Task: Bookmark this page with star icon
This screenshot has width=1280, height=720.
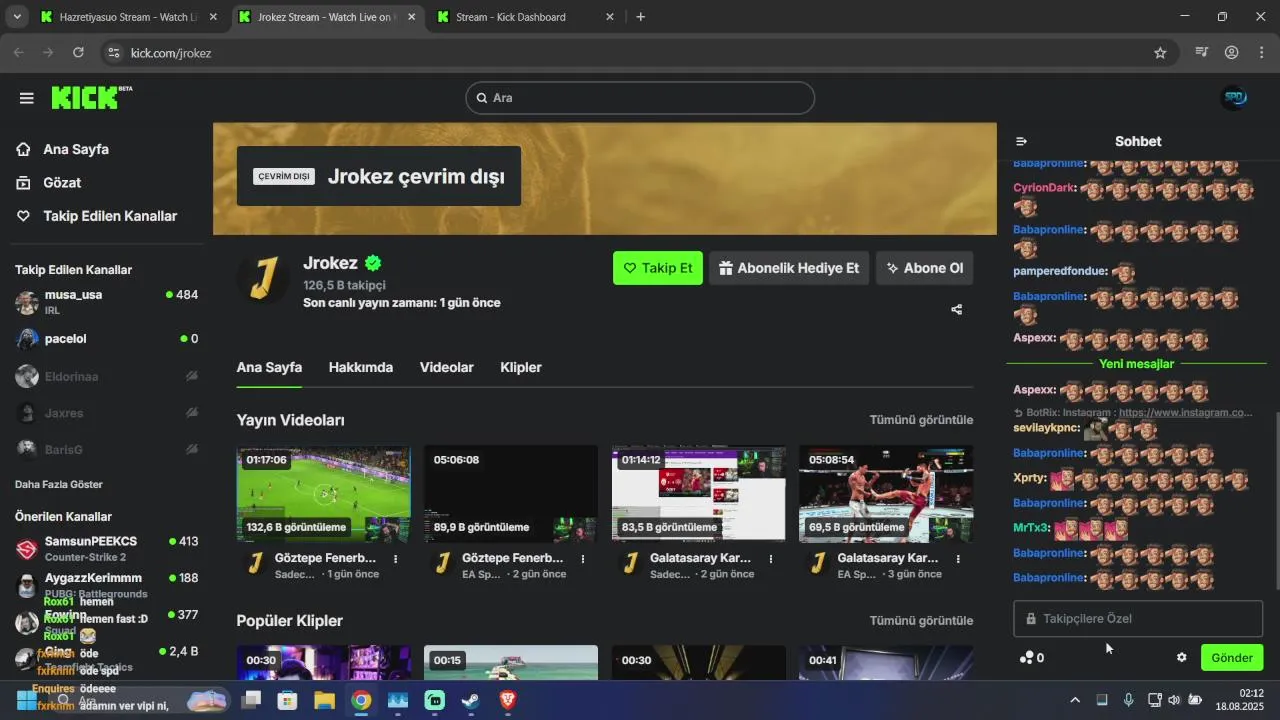Action: pyautogui.click(x=1160, y=53)
